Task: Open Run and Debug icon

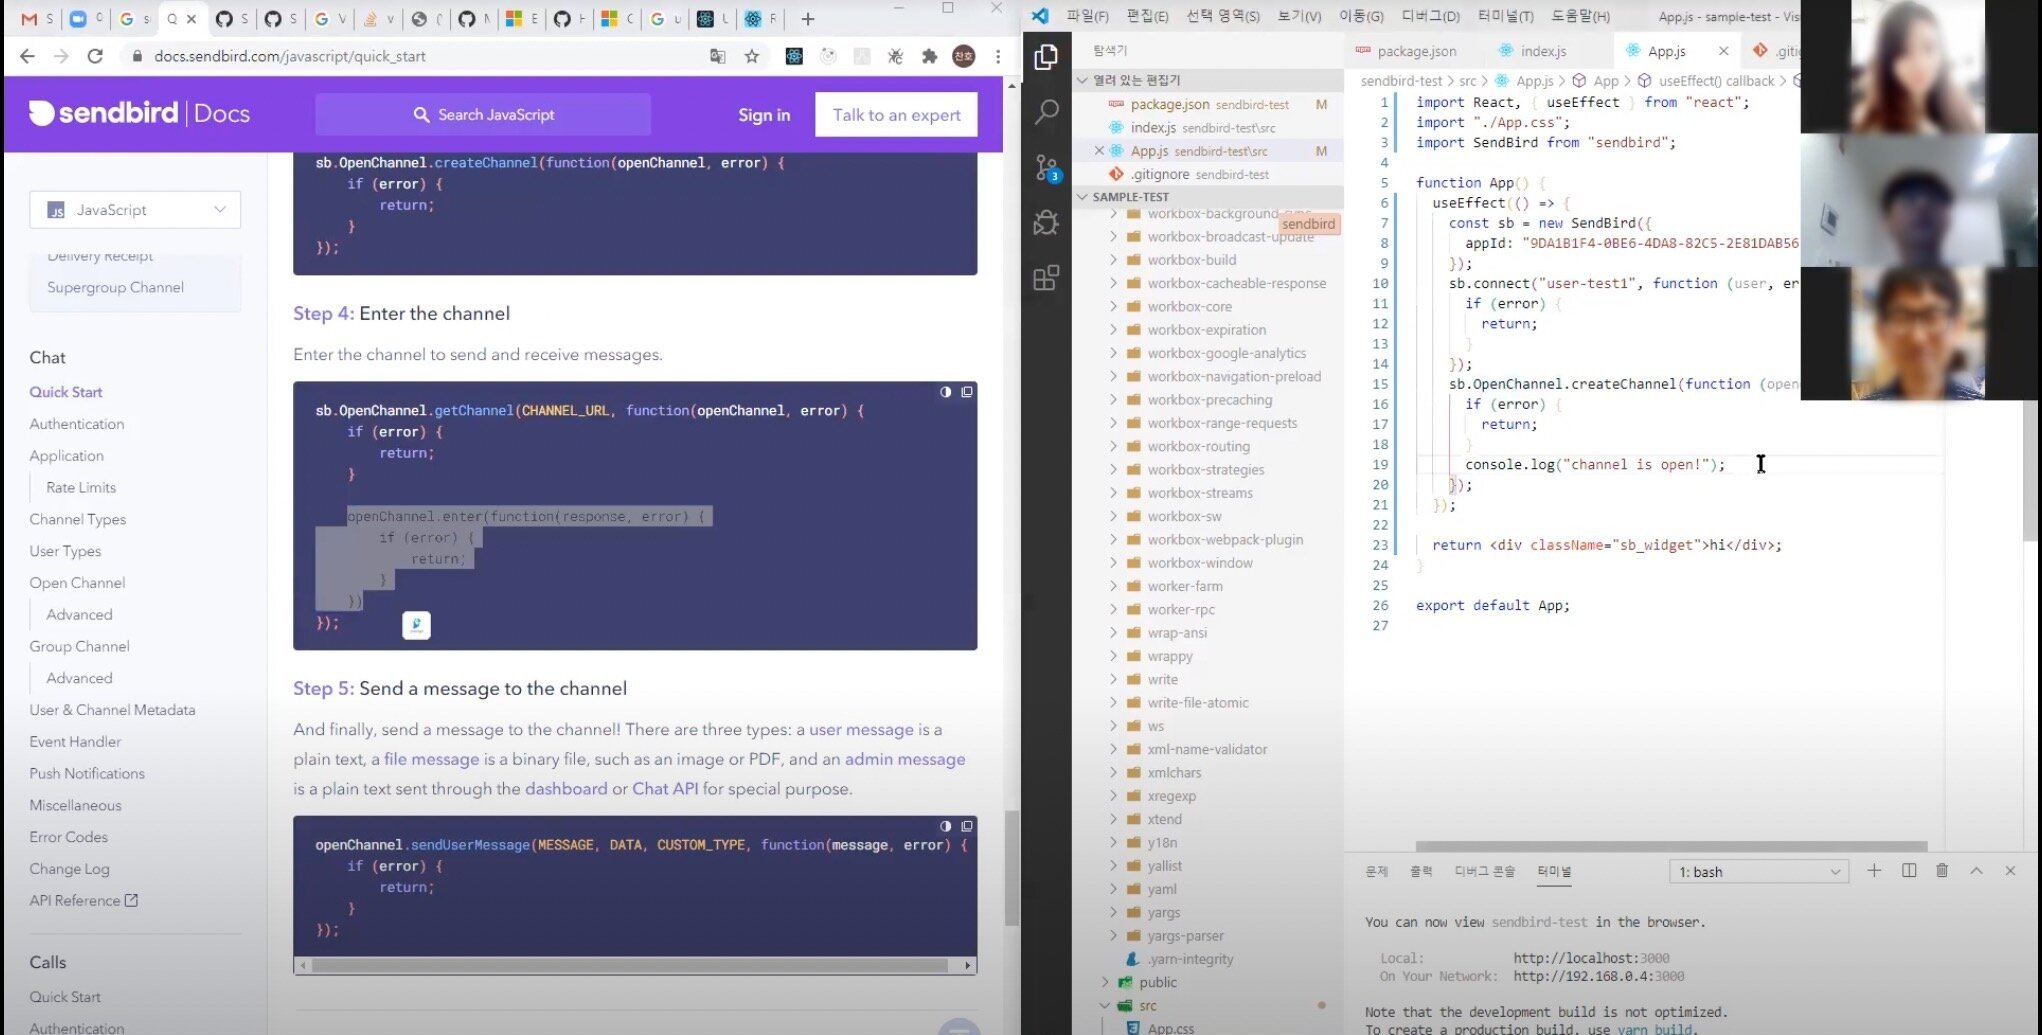Action: point(1046,222)
